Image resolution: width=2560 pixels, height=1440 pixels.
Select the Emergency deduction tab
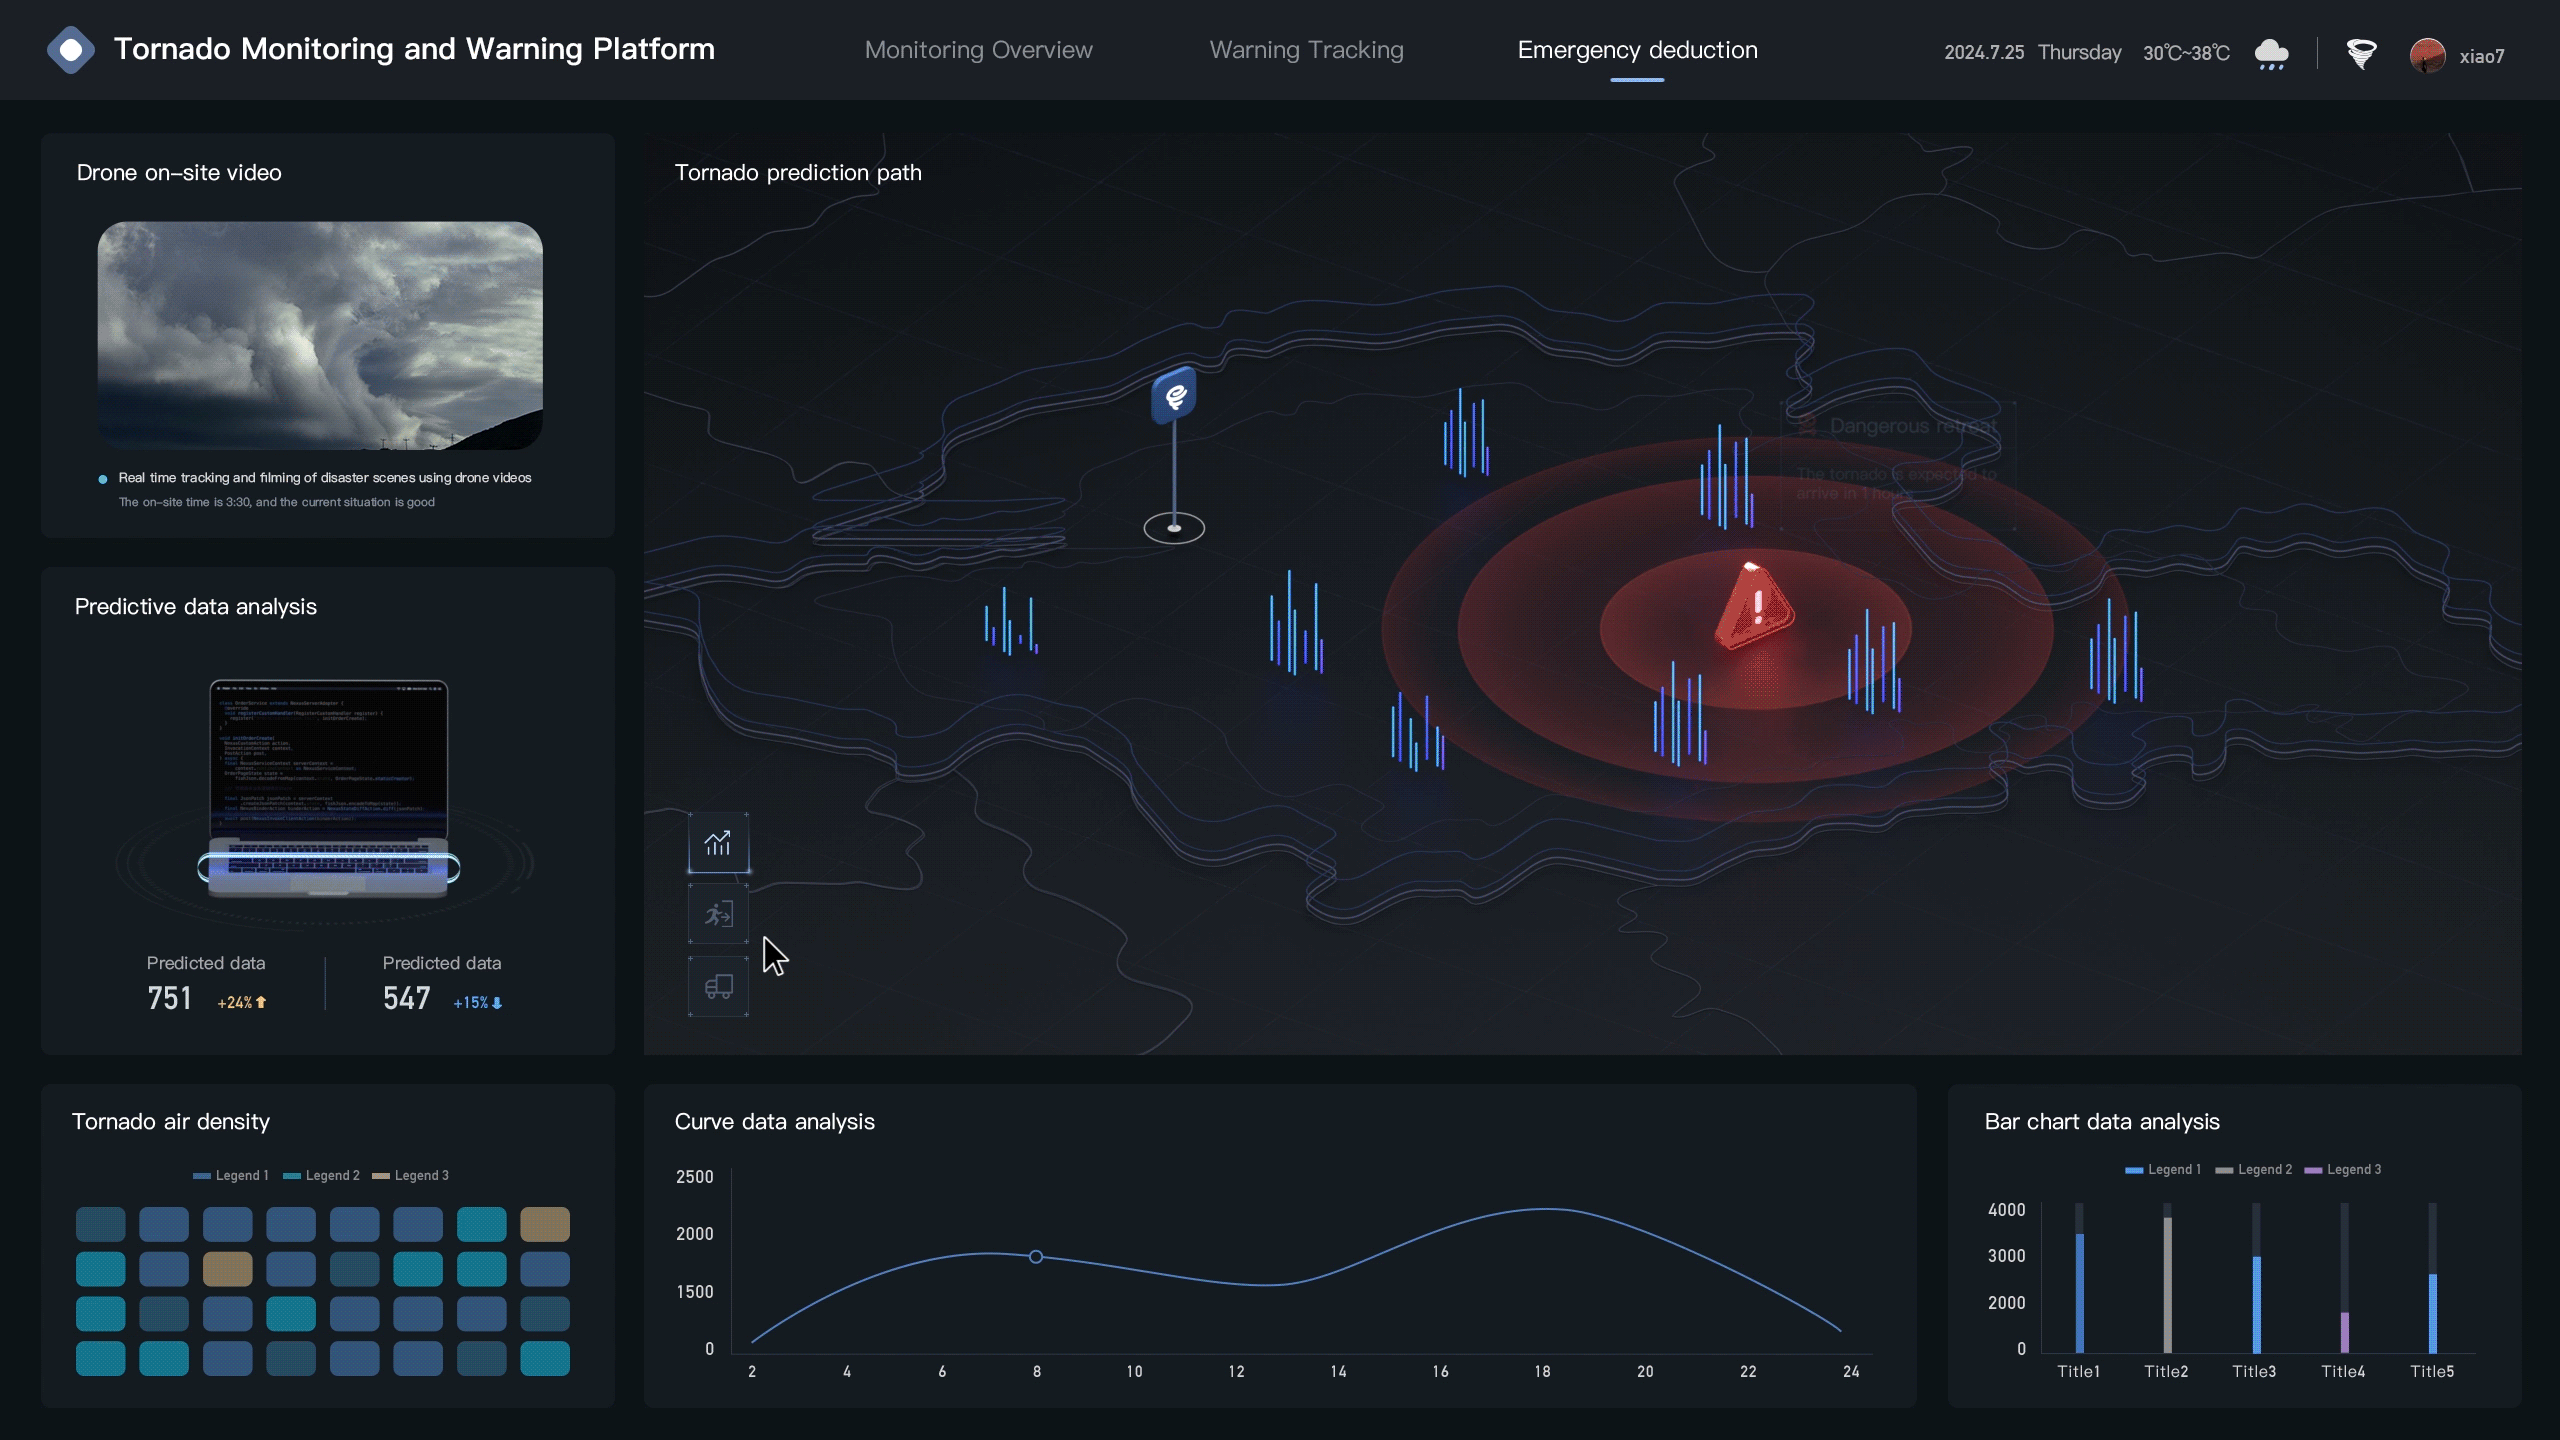pyautogui.click(x=1637, y=50)
